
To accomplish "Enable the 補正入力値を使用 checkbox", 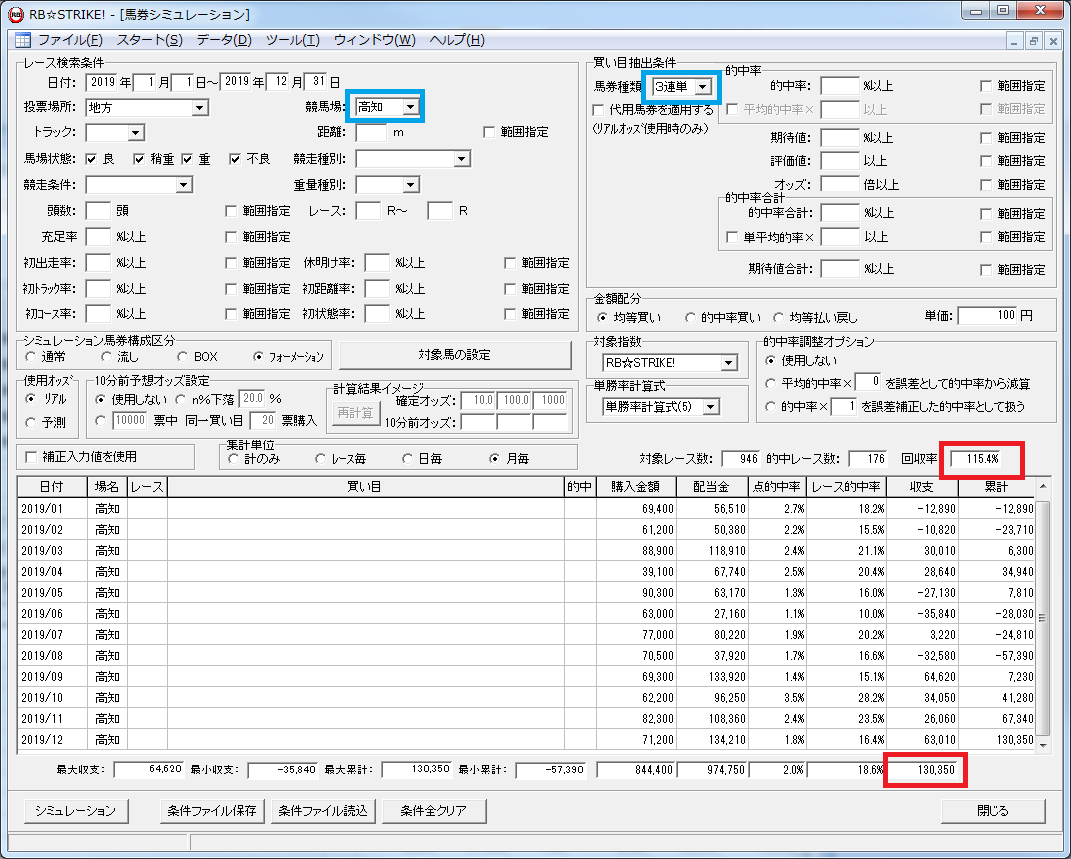I will pyautogui.click(x=31, y=457).
